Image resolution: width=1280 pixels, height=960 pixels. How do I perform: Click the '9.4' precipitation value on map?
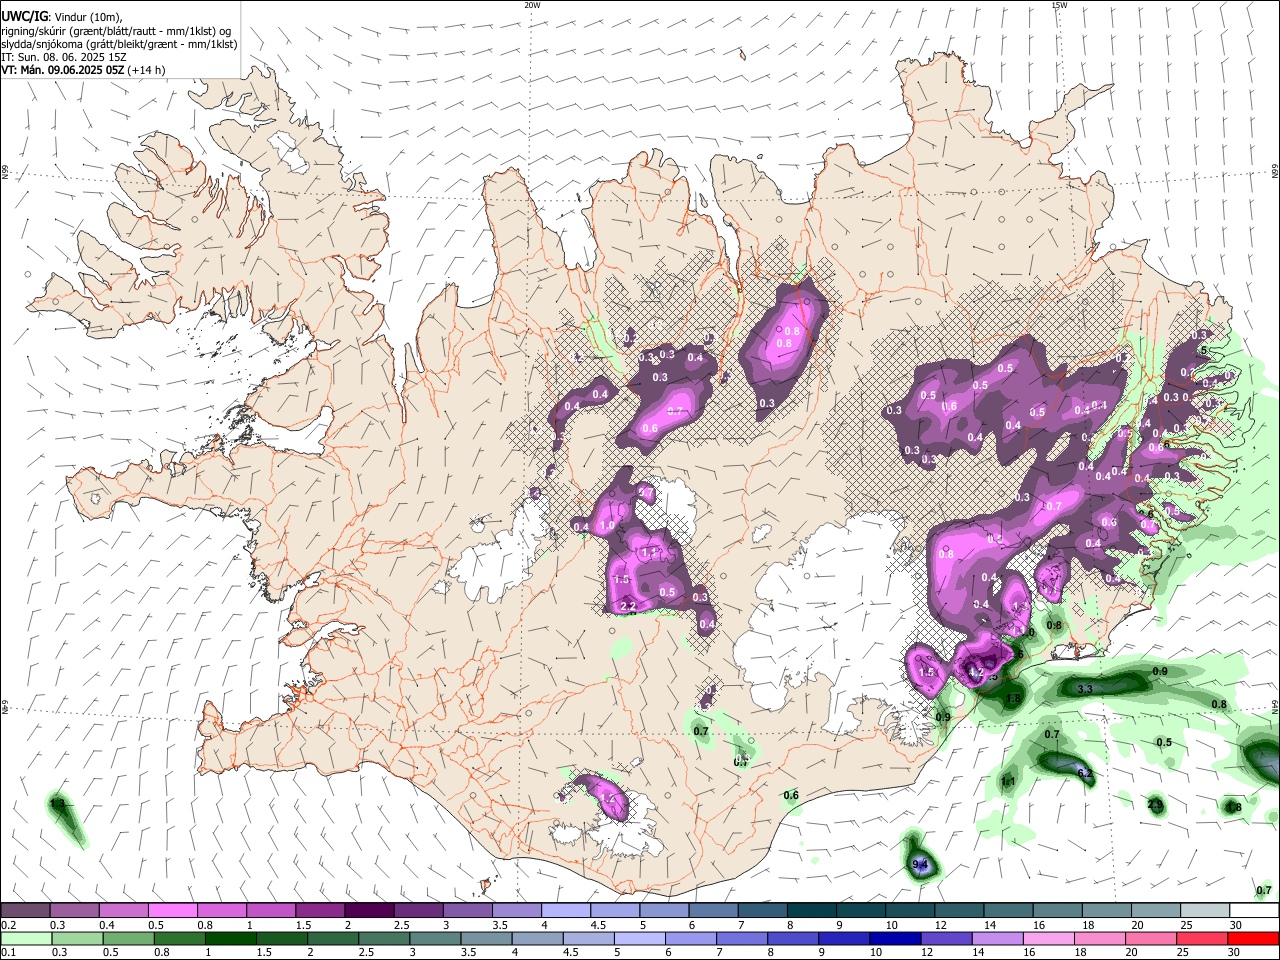click(921, 865)
